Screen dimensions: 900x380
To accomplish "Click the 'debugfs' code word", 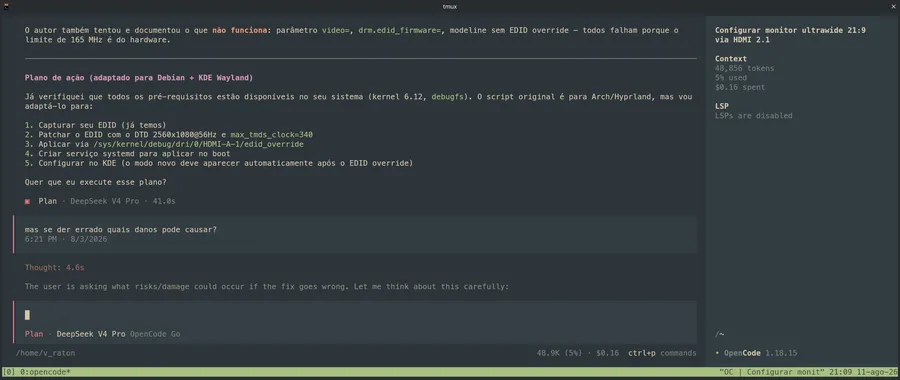I will click(448, 96).
